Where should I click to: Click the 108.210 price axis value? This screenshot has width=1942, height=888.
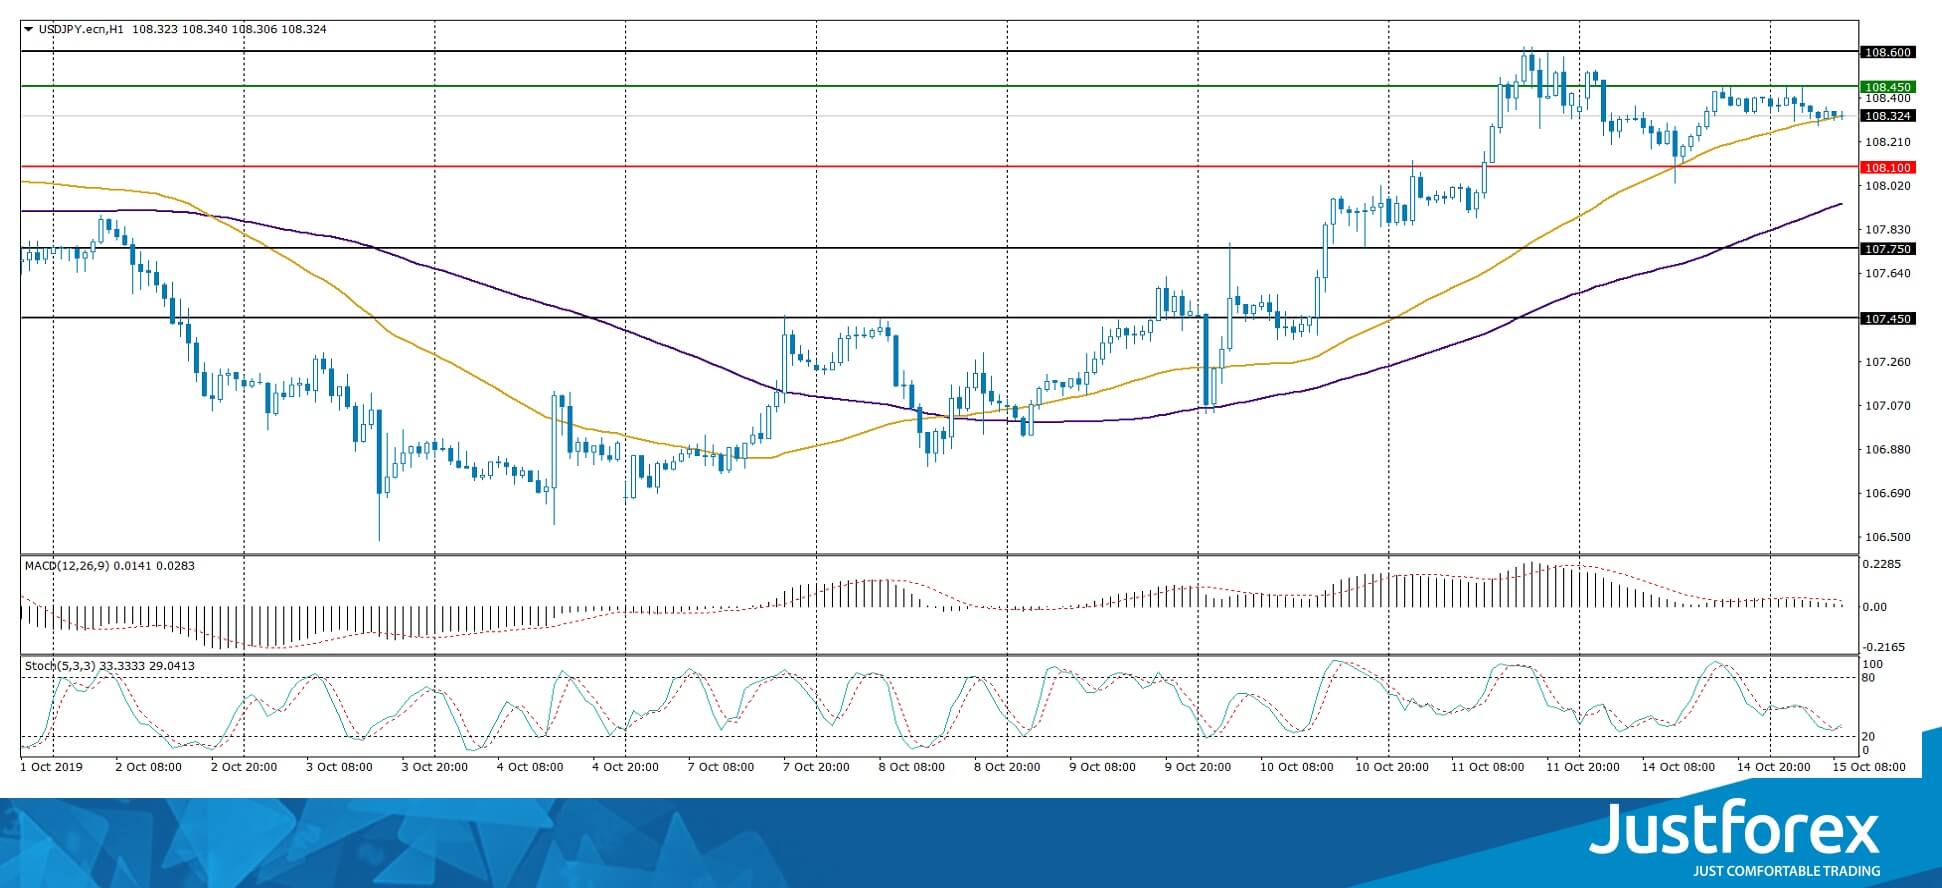1887,142
